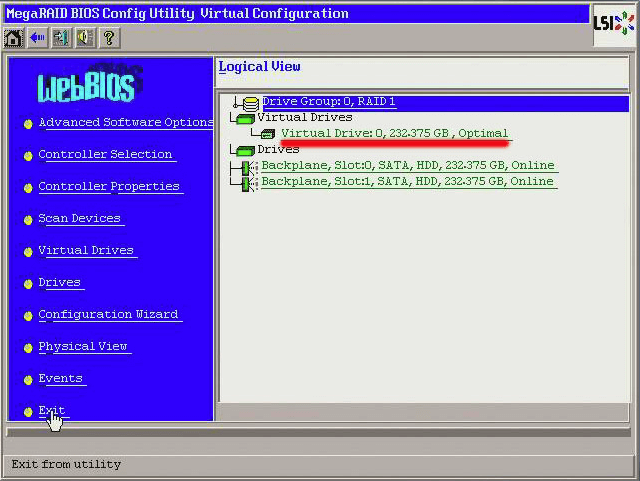Screen dimensions: 640x481
Task: Click the Home toolbar icon
Action: [x=14, y=38]
